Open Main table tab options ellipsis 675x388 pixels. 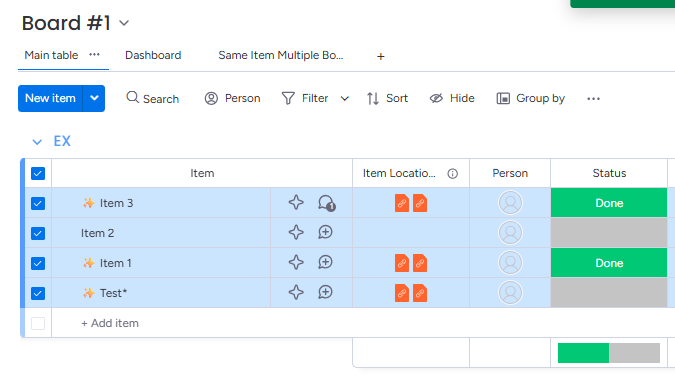pos(94,55)
